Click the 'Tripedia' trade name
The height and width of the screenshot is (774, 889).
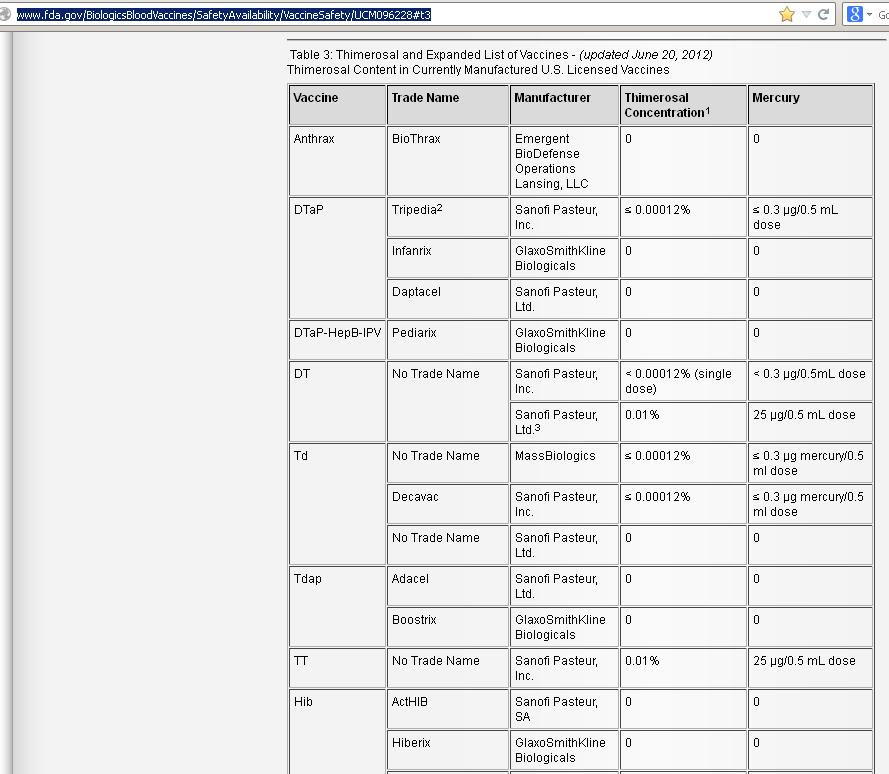[414, 210]
